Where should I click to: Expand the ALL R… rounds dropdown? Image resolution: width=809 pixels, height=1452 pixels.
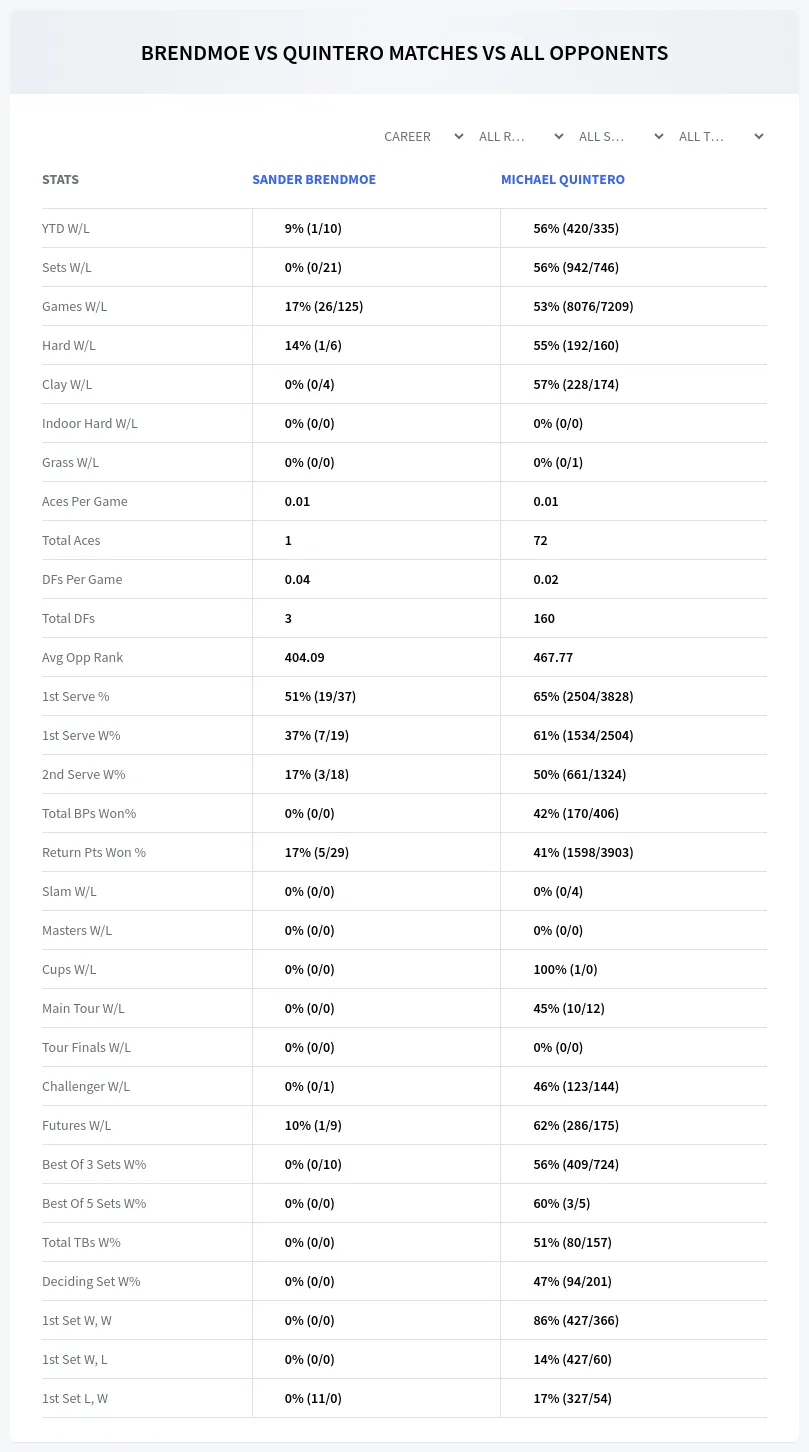521,137
